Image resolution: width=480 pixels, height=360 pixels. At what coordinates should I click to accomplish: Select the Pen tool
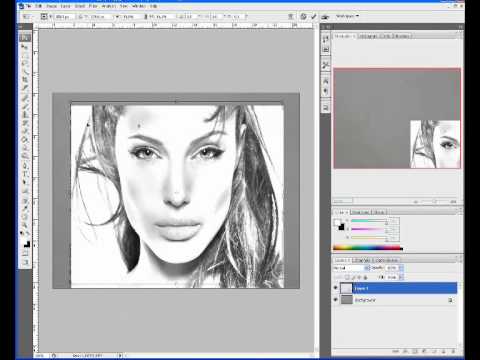pos(25,166)
